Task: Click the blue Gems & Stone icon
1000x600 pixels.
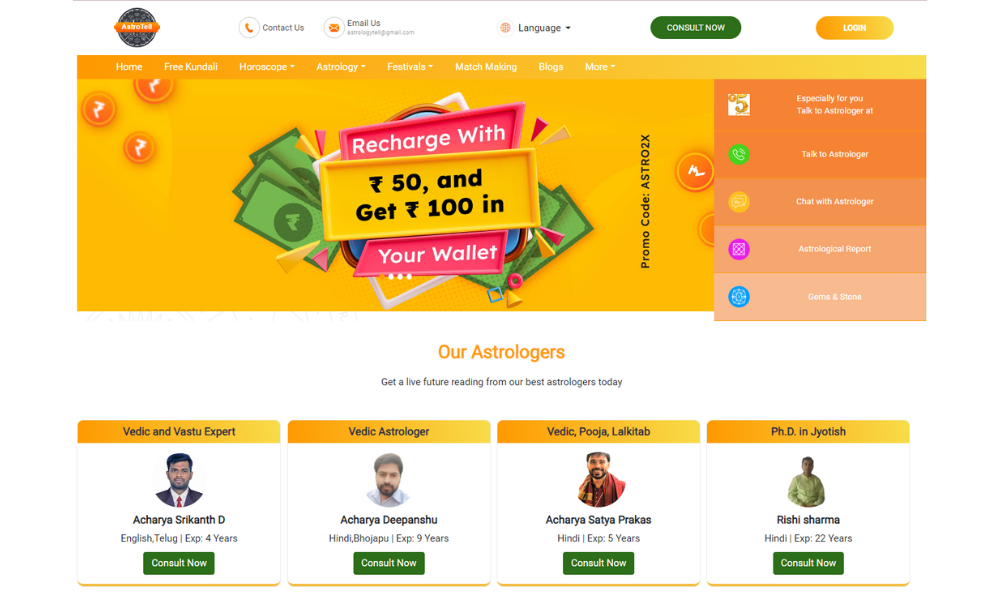Action: pyautogui.click(x=739, y=296)
